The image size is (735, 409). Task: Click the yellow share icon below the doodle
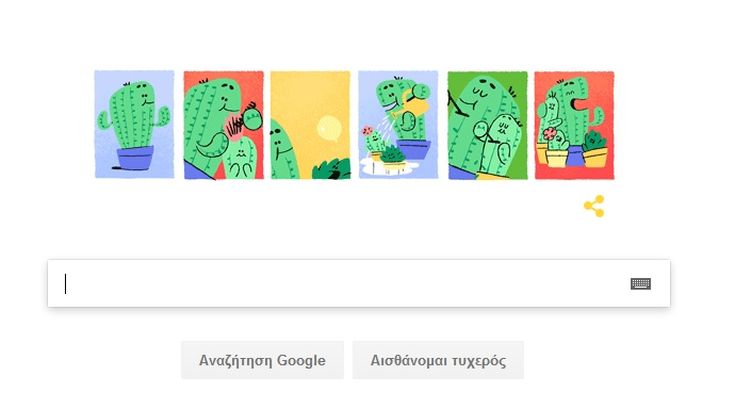click(x=594, y=206)
